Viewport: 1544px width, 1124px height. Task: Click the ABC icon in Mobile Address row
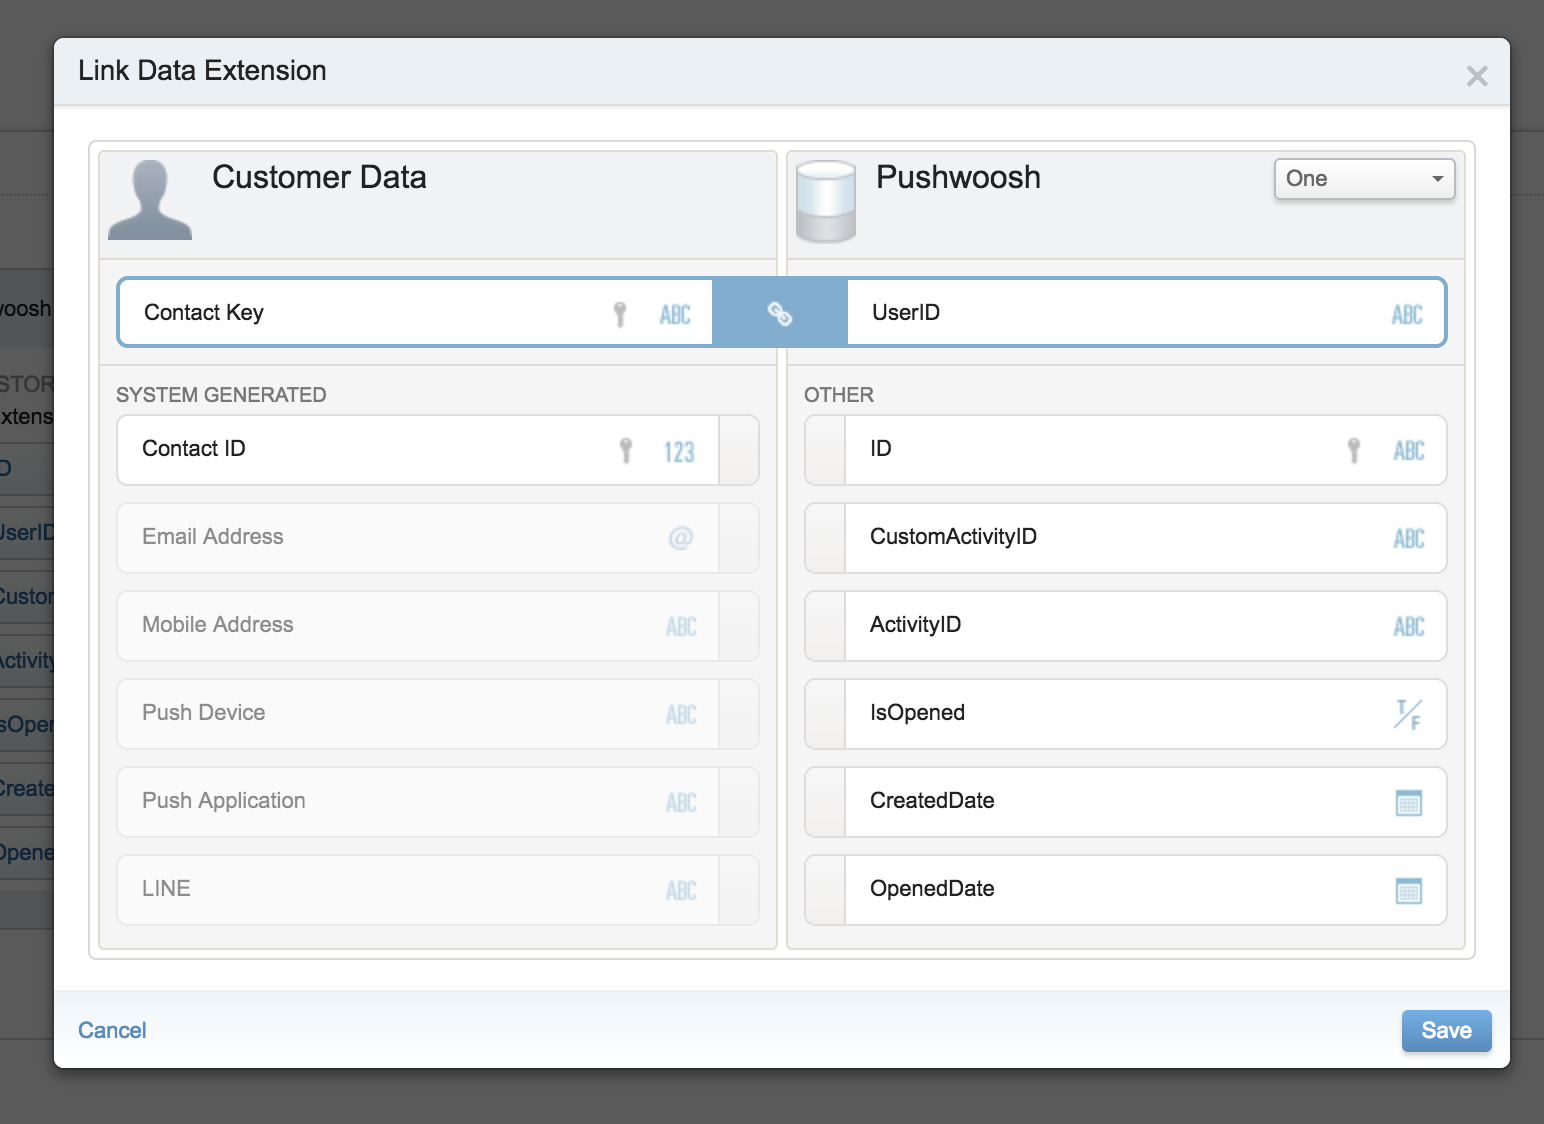pos(681,627)
